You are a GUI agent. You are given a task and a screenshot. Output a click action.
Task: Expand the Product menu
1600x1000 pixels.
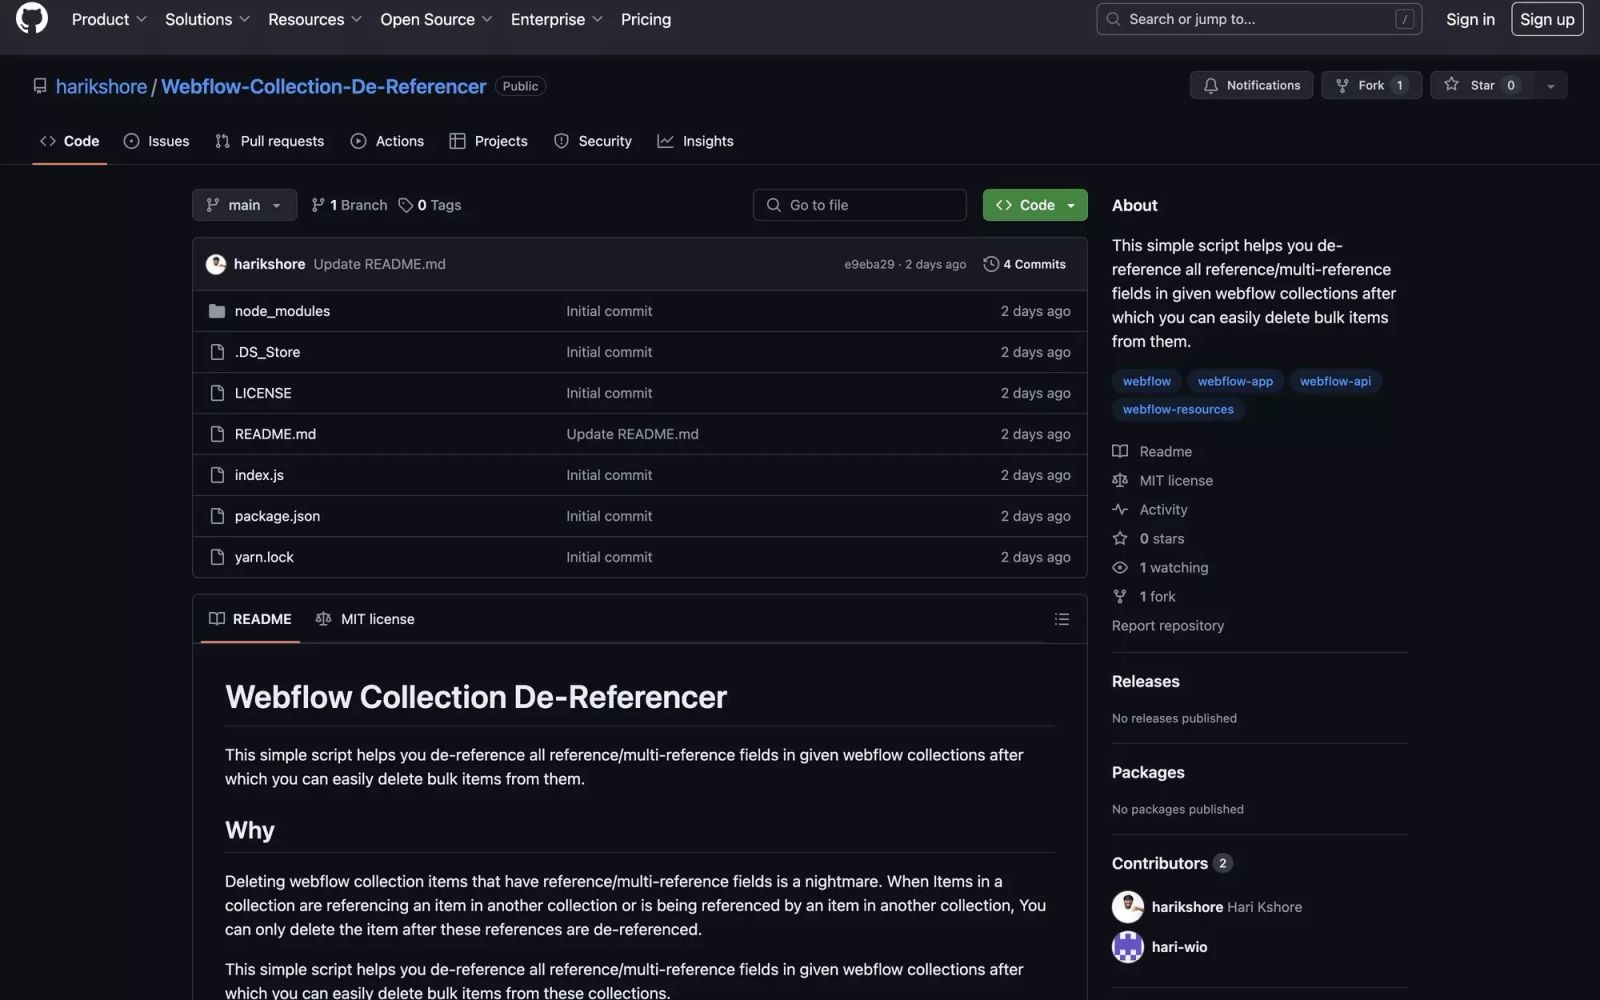pos(110,19)
